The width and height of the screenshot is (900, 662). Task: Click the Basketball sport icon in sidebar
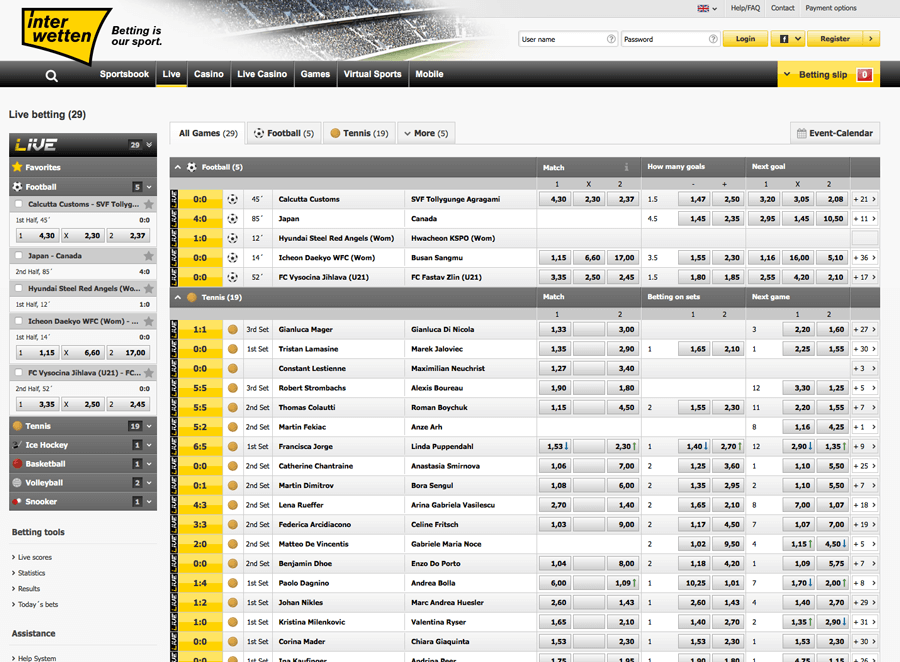pos(17,464)
